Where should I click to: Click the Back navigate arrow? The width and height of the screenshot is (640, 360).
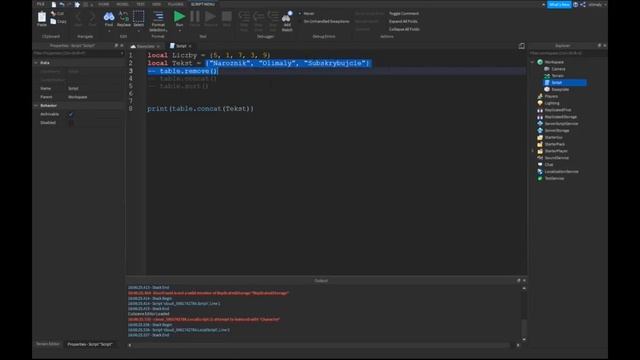click(78, 17)
